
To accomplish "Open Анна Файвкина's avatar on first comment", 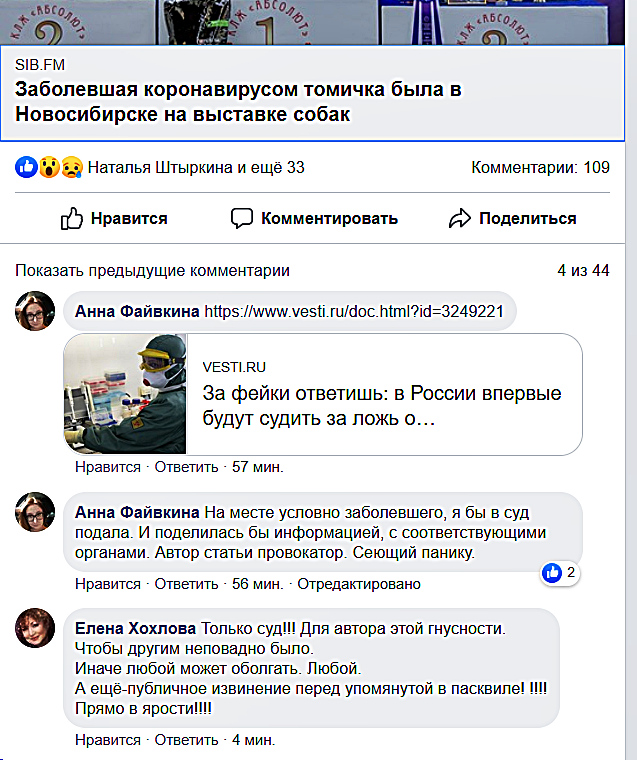I will click(35, 312).
